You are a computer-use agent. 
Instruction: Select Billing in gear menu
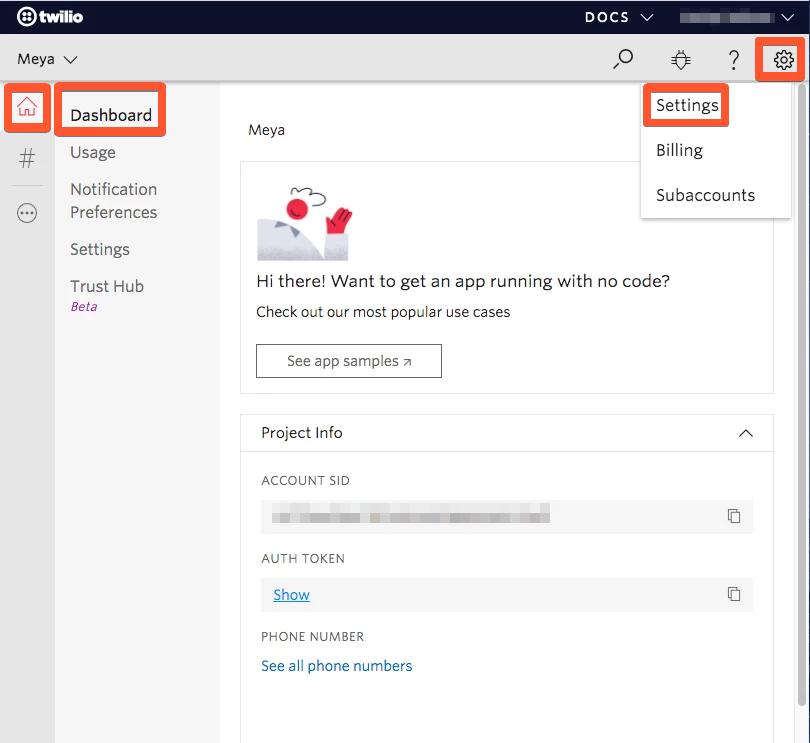(x=679, y=150)
